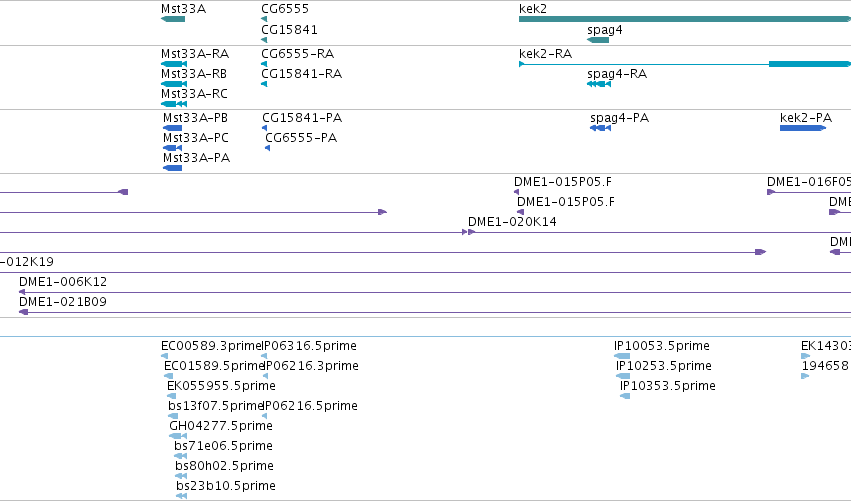Open the CG6555 gene label
Image resolution: width=851 pixels, height=501 pixels.
coord(285,9)
